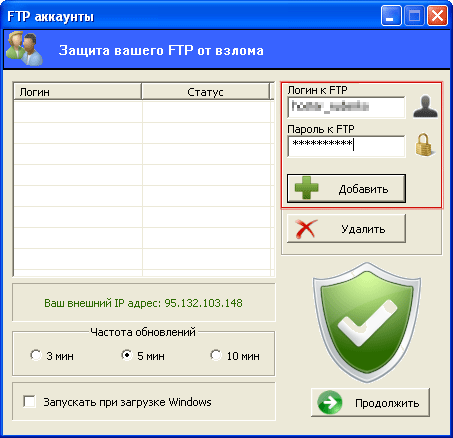The width and height of the screenshot is (453, 438).
Task: Focus the Логин к FTP input field
Action: [x=346, y=107]
